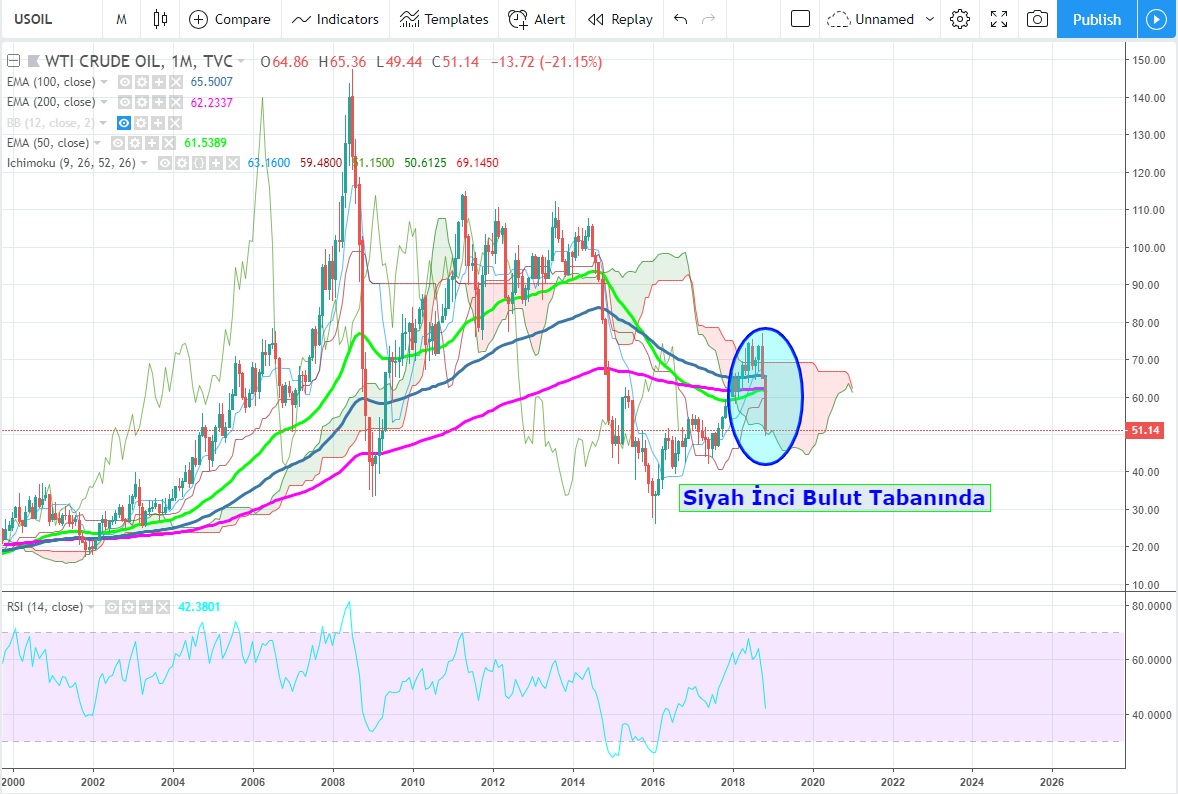1178x794 pixels.
Task: Open Ichimoku source code braces icon
Action: [x=198, y=163]
